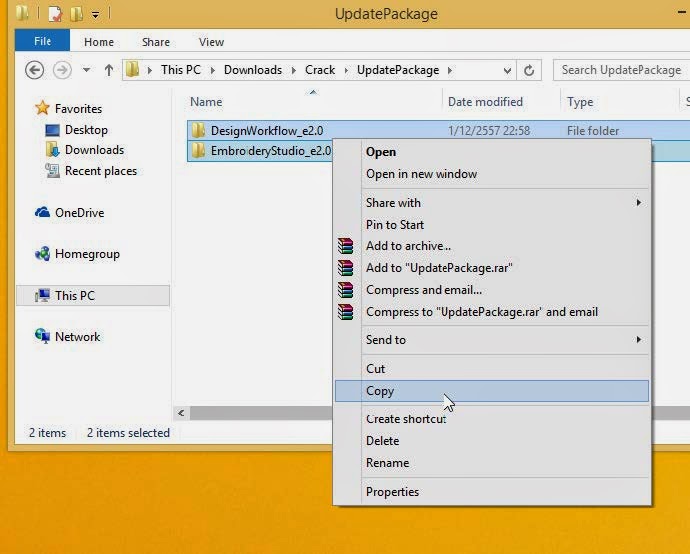
Task: Click the Search UpdatePackage field
Action: click(x=621, y=70)
